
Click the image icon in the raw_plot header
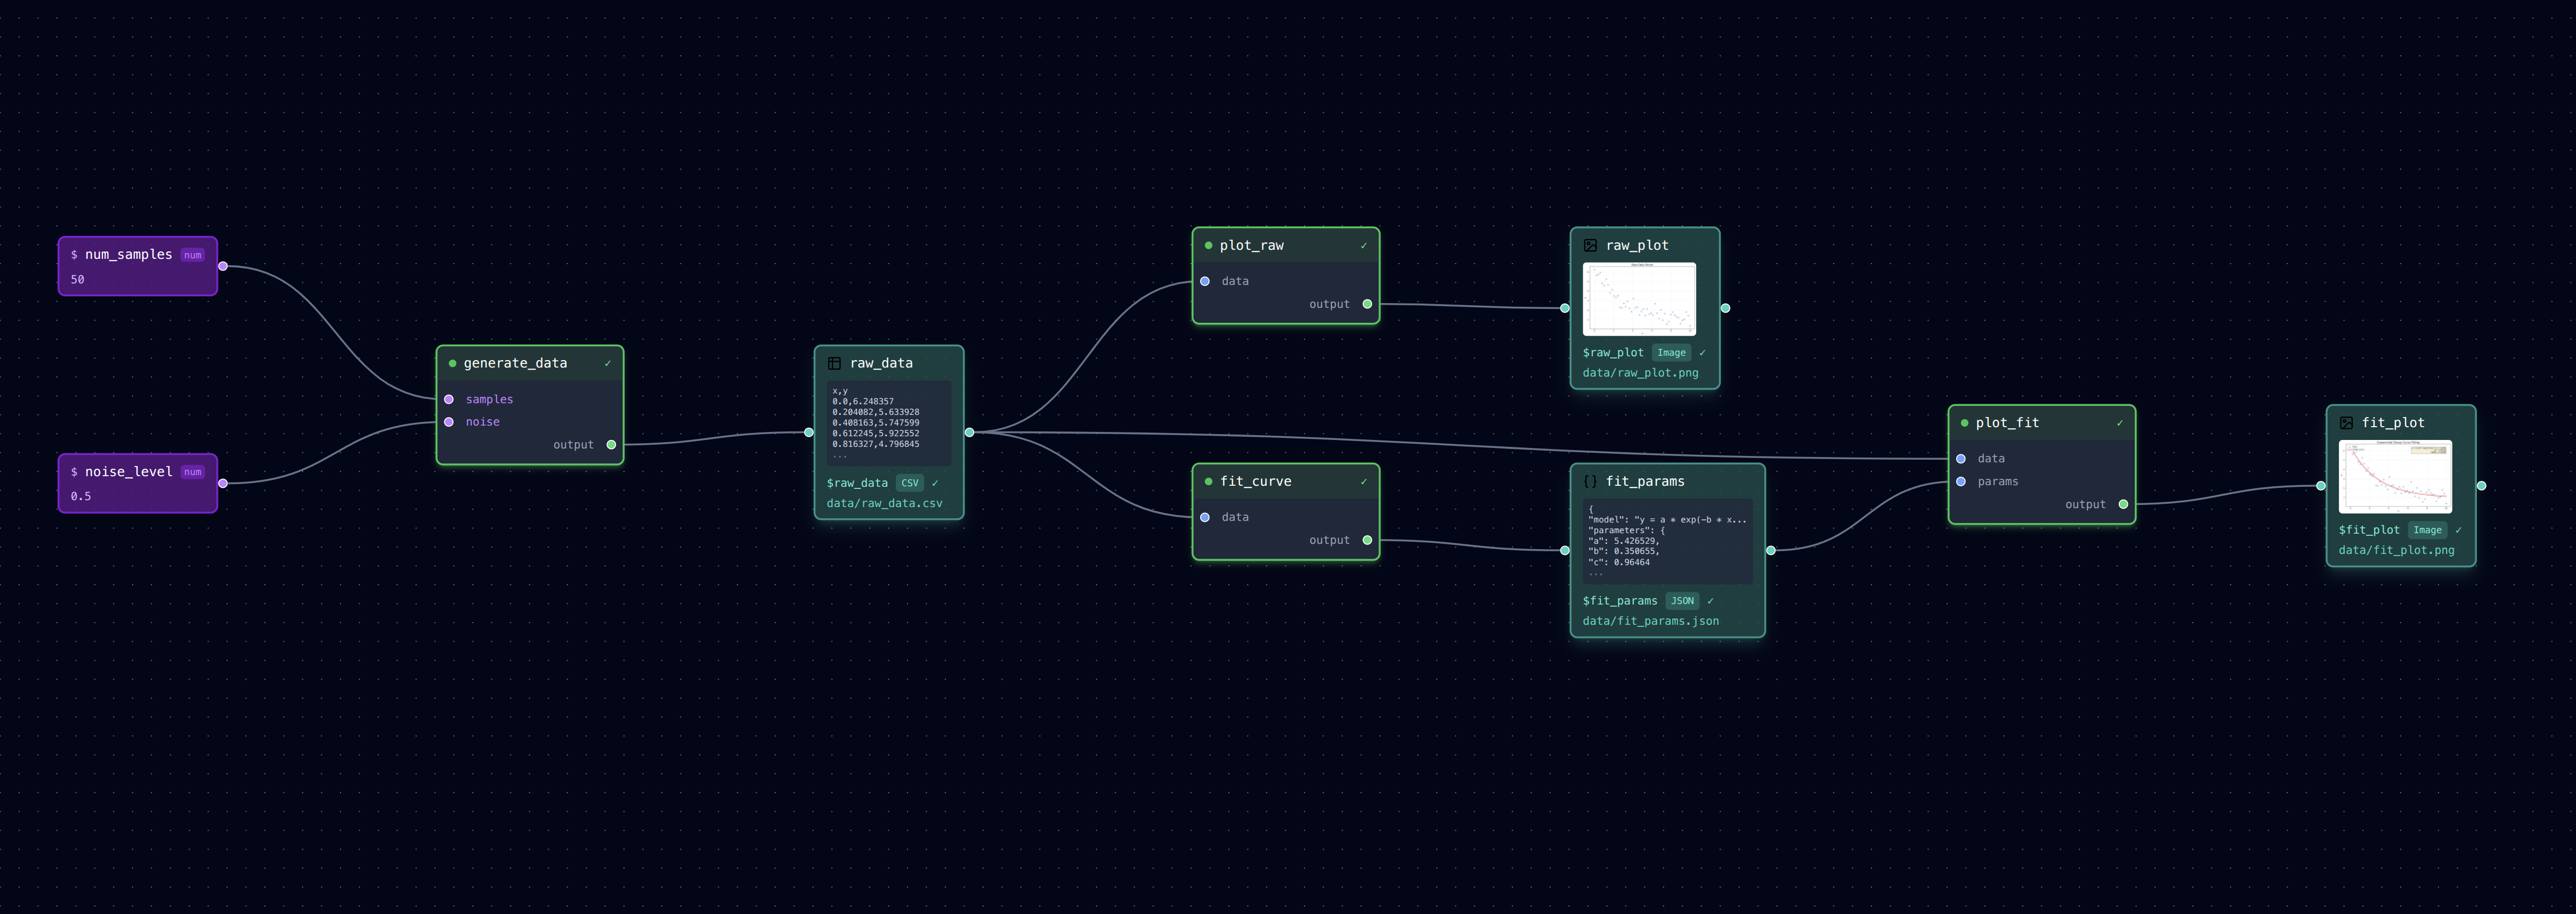pos(1589,244)
